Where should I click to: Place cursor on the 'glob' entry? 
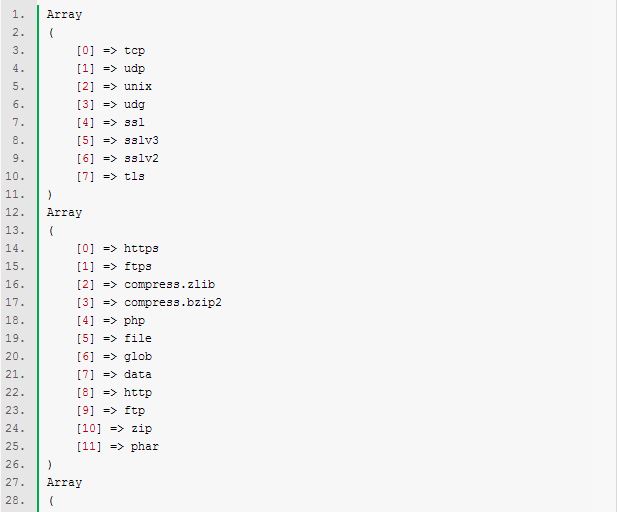(138, 356)
